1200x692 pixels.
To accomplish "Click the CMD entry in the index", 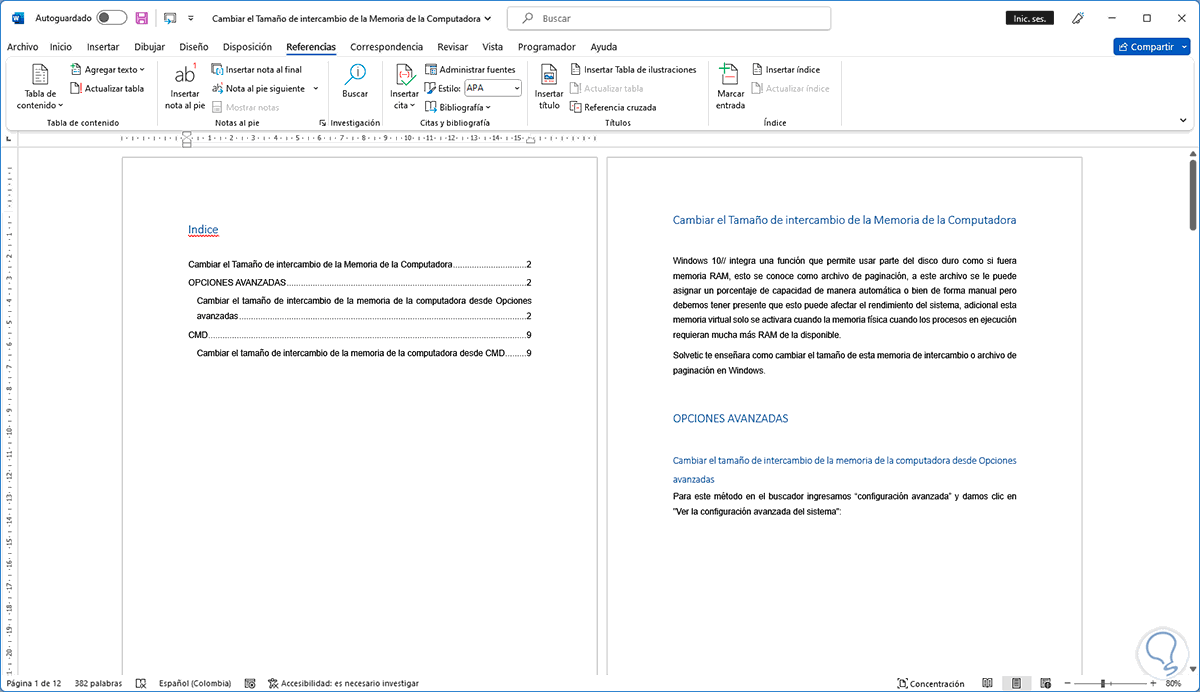I will 360,335.
